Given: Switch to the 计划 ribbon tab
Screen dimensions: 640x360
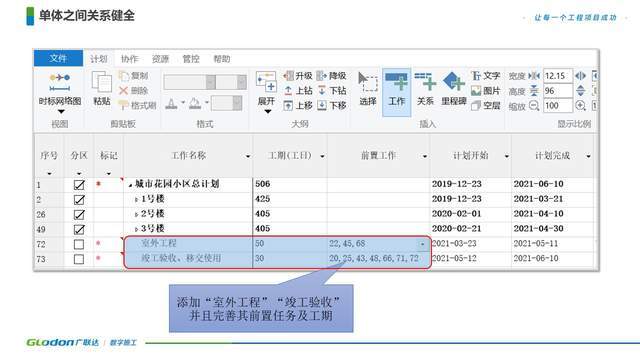Looking at the screenshot, I should 99,59.
